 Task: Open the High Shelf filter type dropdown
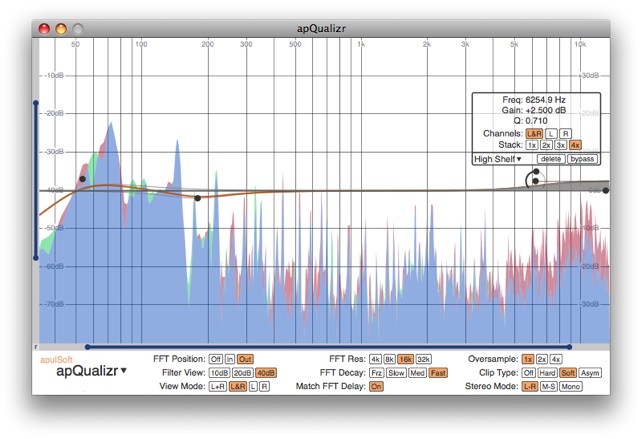(x=497, y=159)
